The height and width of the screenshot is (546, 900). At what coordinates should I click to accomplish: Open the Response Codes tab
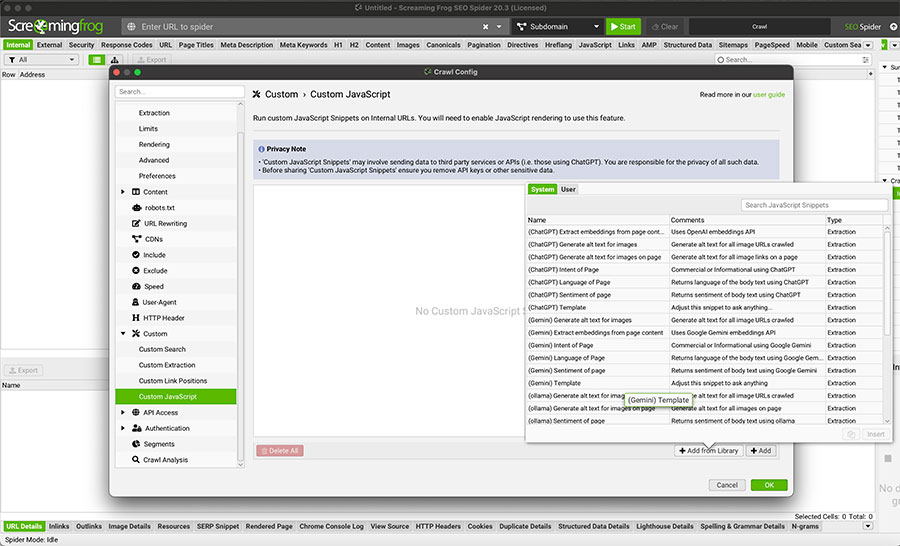[x=127, y=45]
